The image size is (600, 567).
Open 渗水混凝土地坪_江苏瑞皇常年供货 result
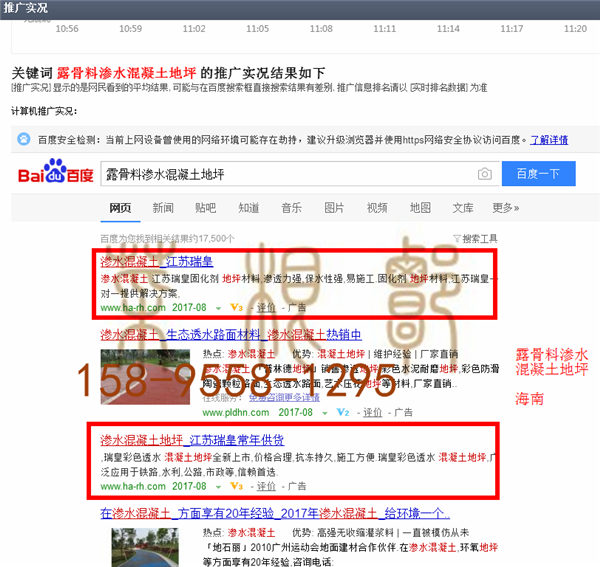192,440
